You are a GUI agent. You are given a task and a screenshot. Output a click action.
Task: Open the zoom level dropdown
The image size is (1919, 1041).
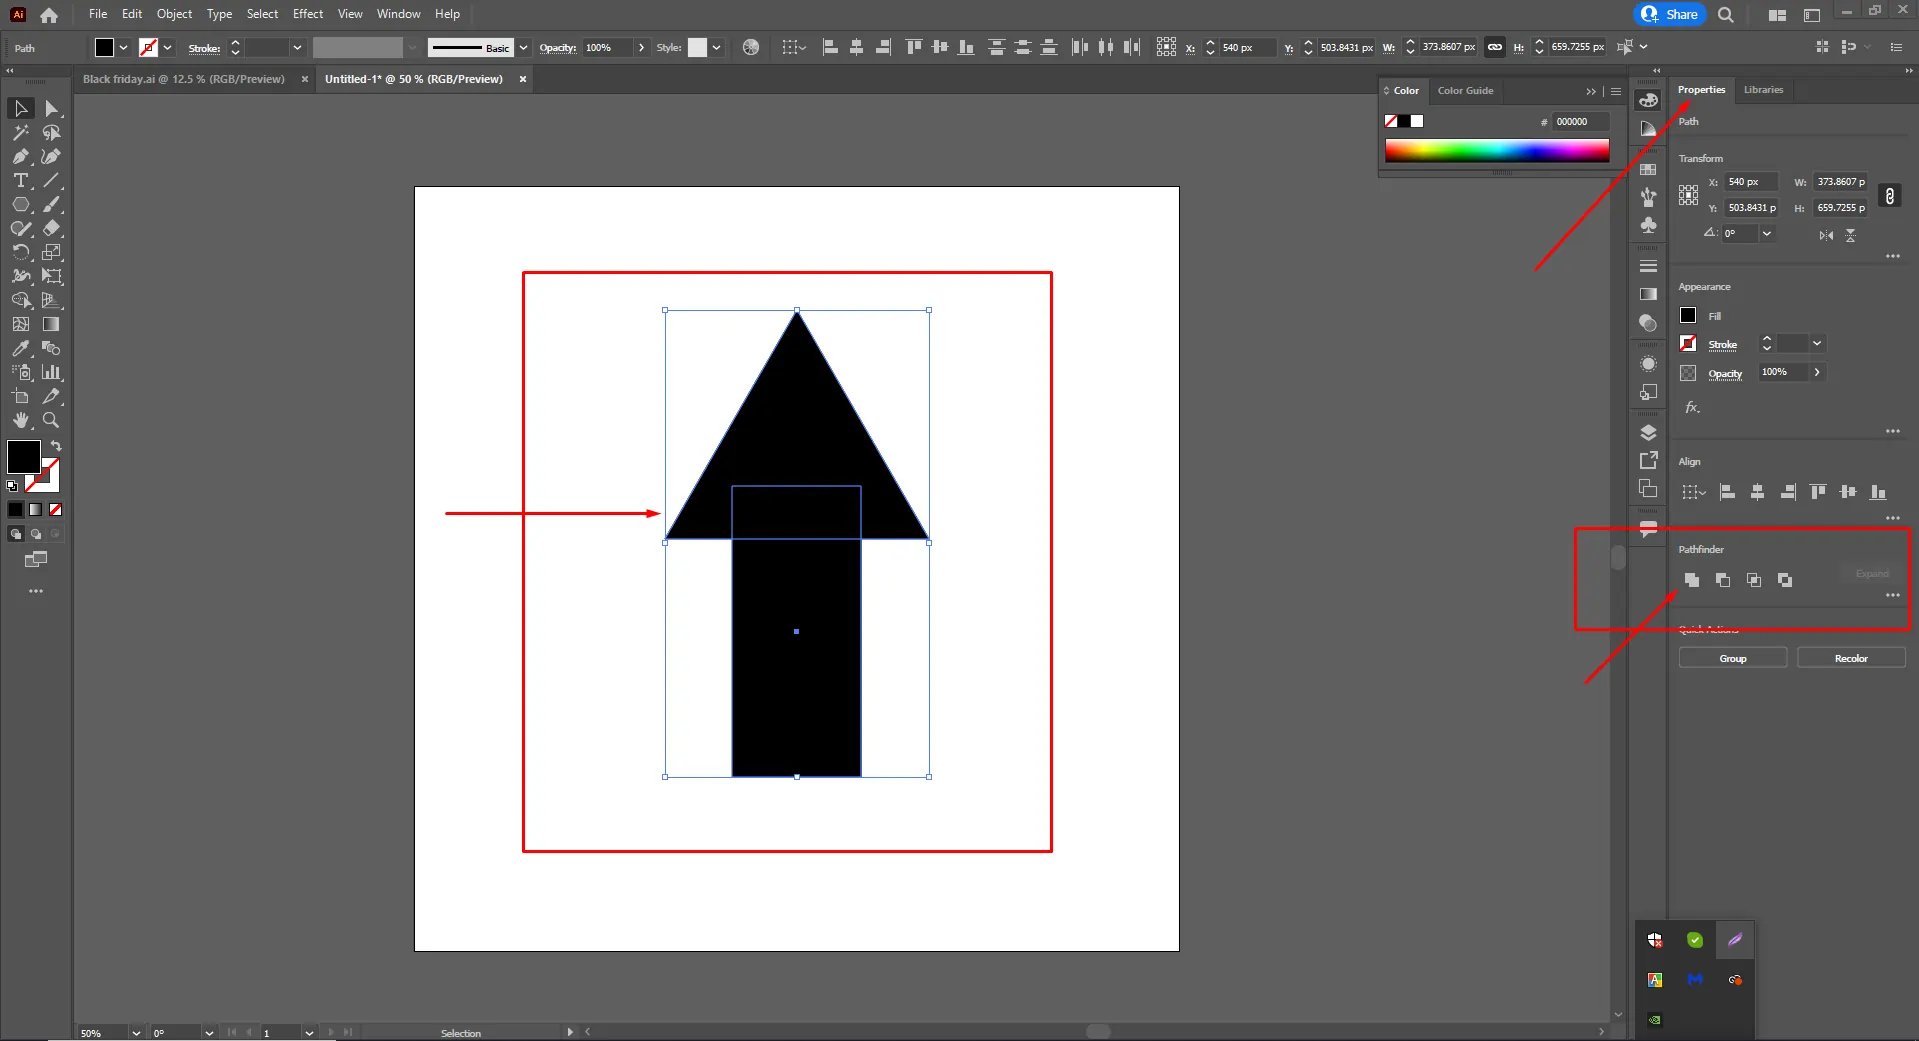click(136, 1033)
